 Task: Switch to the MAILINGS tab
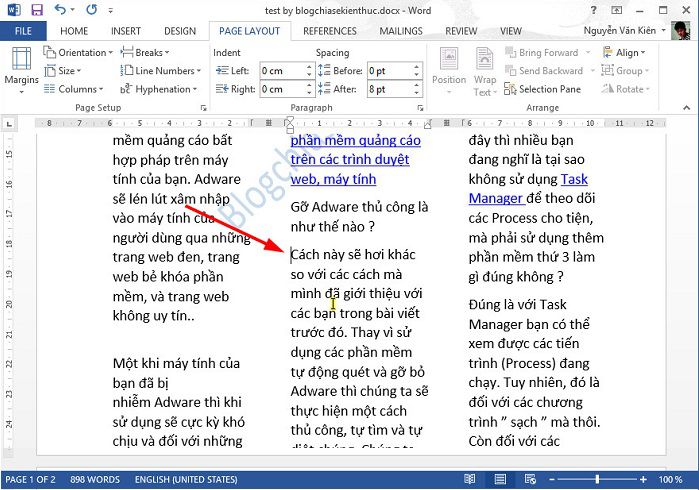[401, 31]
